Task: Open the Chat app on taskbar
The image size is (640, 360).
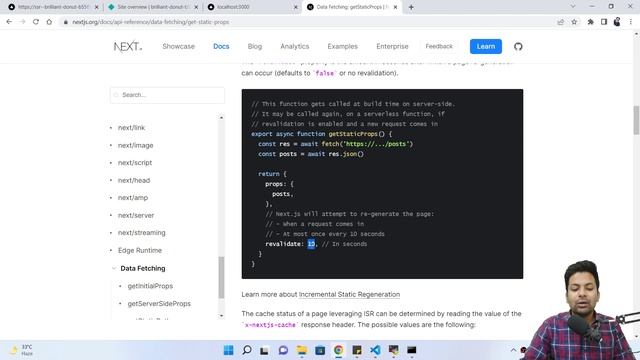Action: tap(283, 350)
